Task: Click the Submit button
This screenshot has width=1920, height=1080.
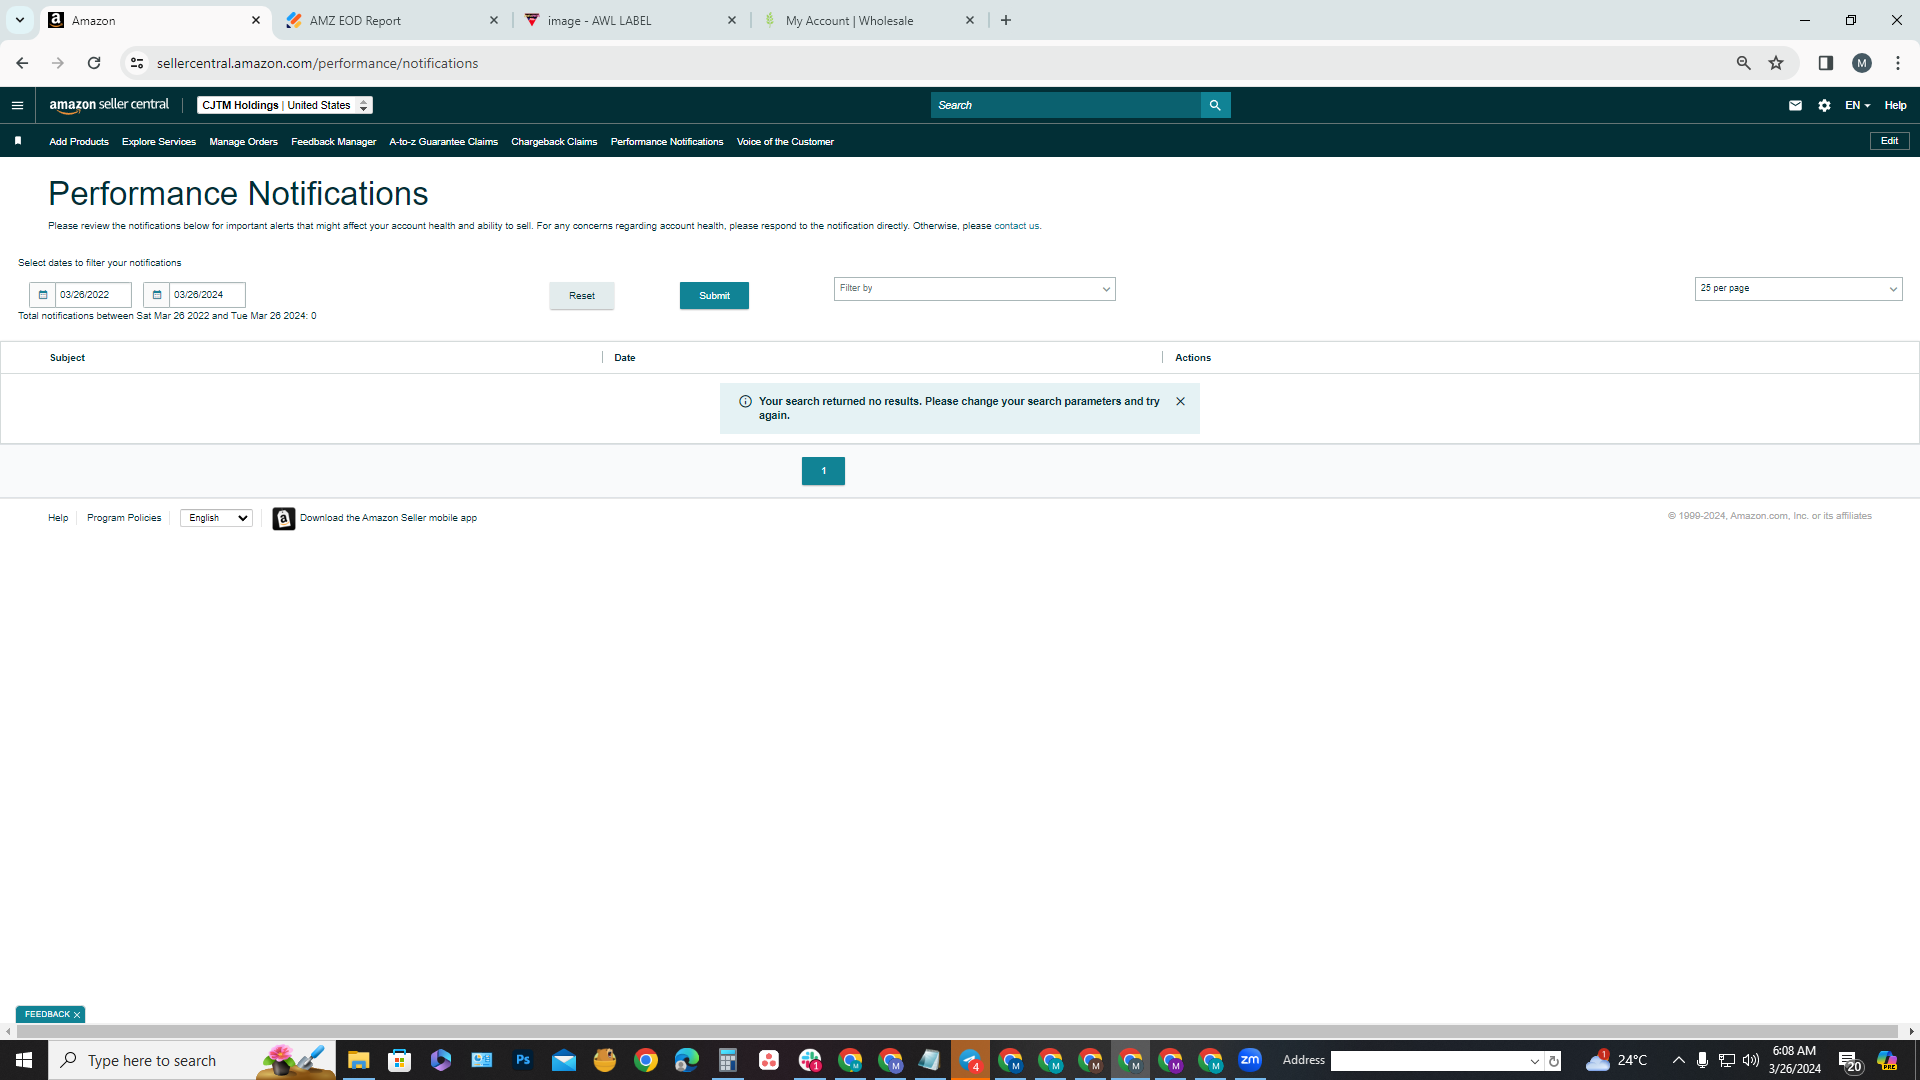Action: 714,296
